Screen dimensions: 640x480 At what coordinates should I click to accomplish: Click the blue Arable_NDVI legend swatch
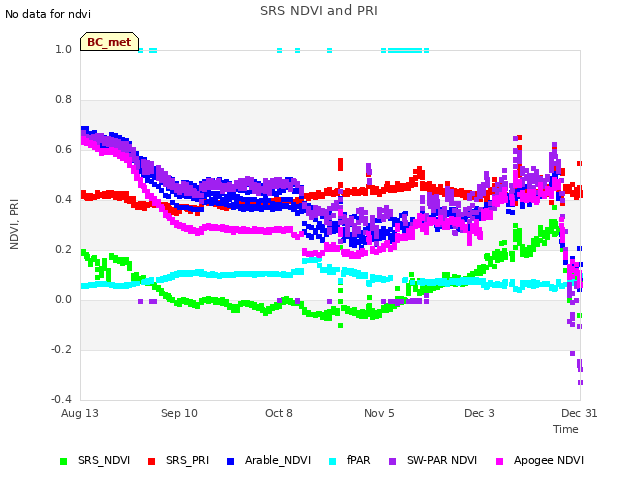230,461
